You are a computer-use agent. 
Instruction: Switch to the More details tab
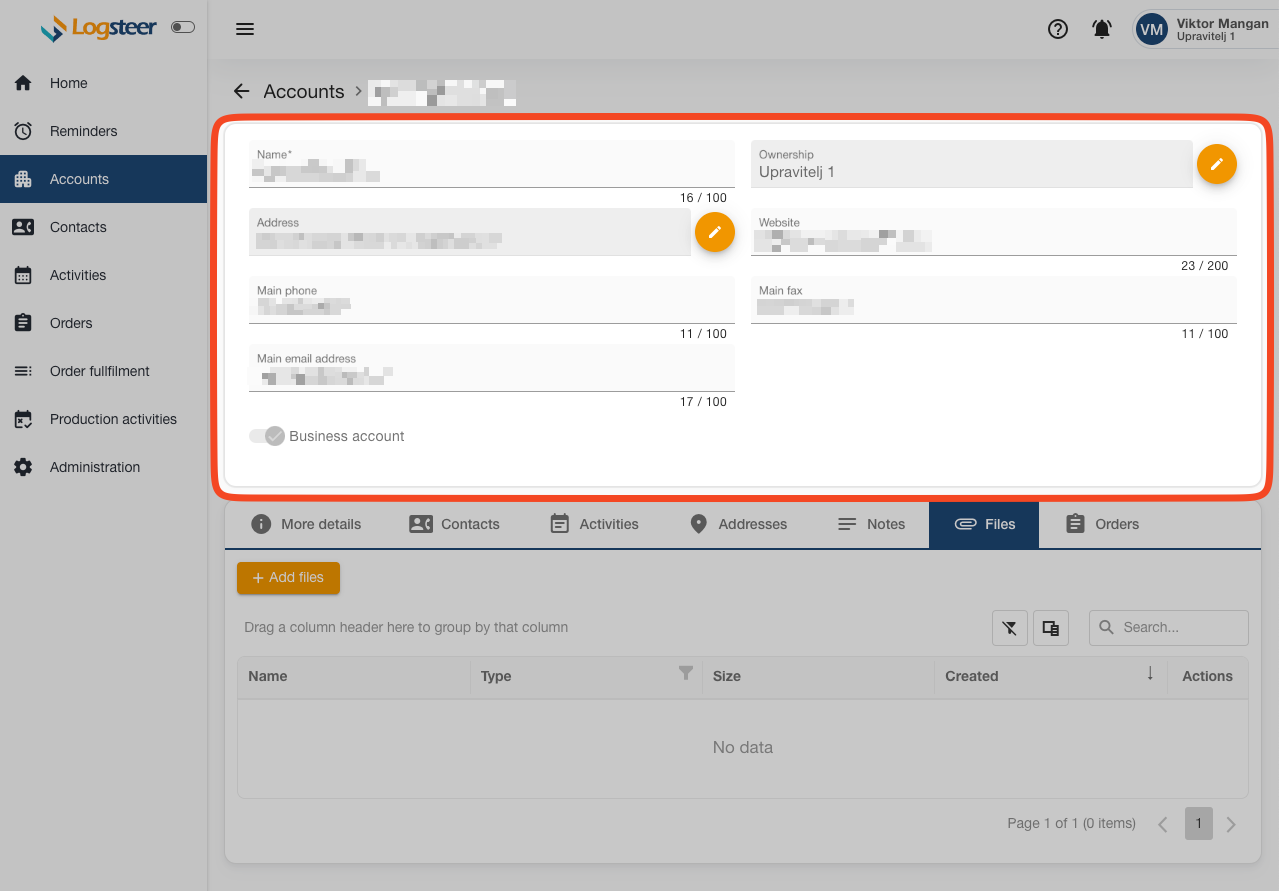point(306,524)
